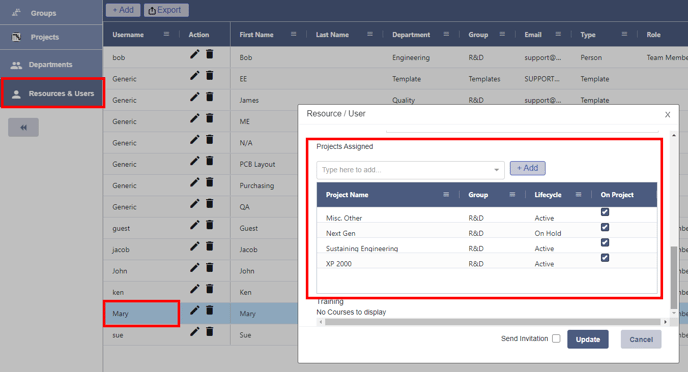Delete the Generic Purchasing row
The image size is (688, 372).
click(x=210, y=182)
